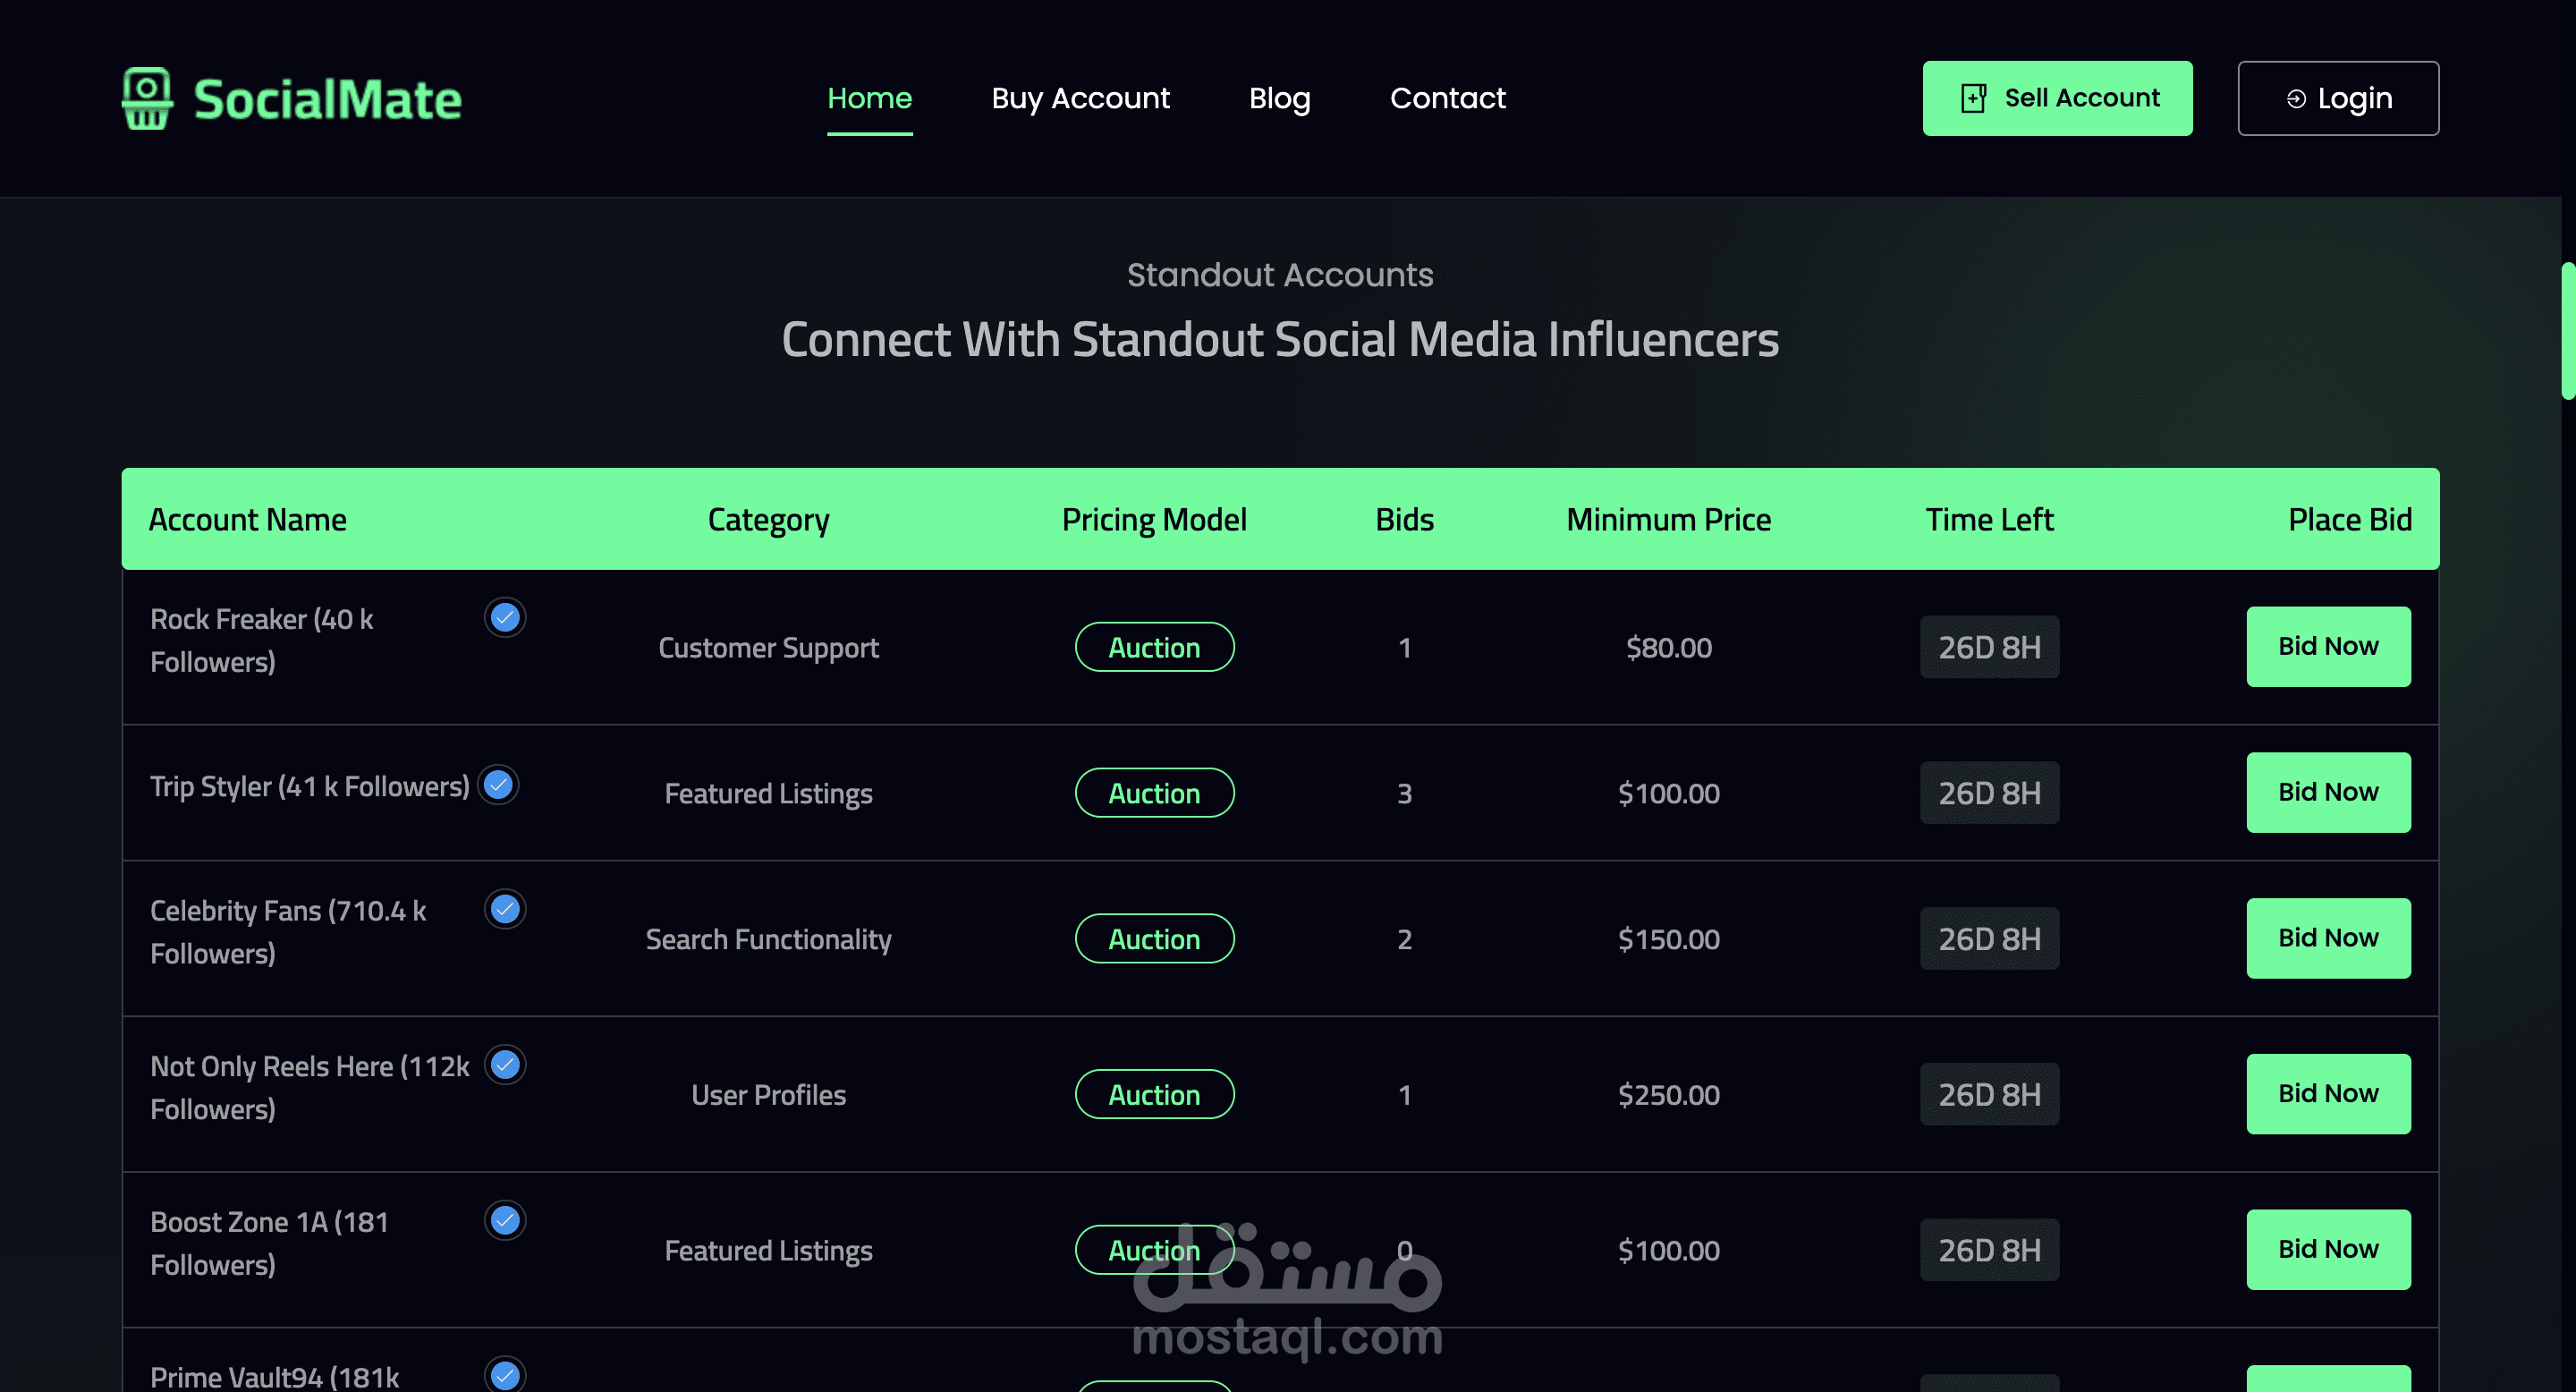
Task: Click Celebrity Fans verified checkmark badge
Action: pyautogui.click(x=505, y=909)
